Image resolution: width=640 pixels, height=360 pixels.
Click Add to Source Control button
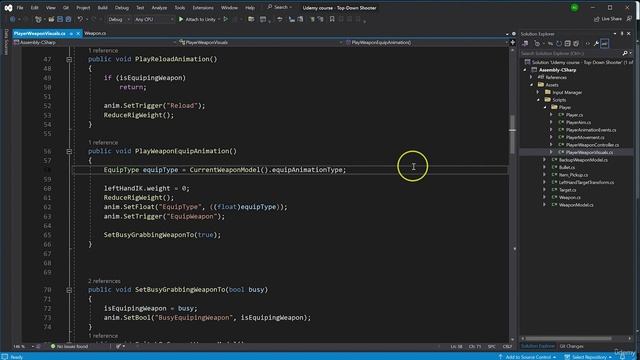point(527,357)
